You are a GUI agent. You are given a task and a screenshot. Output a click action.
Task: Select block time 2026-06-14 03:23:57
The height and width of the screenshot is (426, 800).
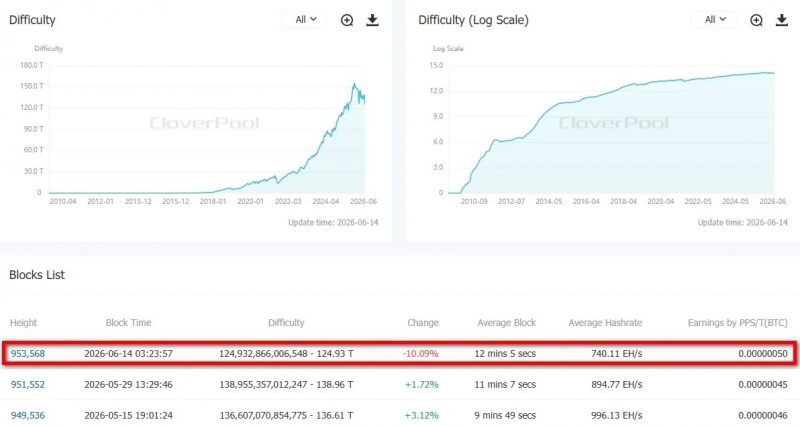(129, 354)
